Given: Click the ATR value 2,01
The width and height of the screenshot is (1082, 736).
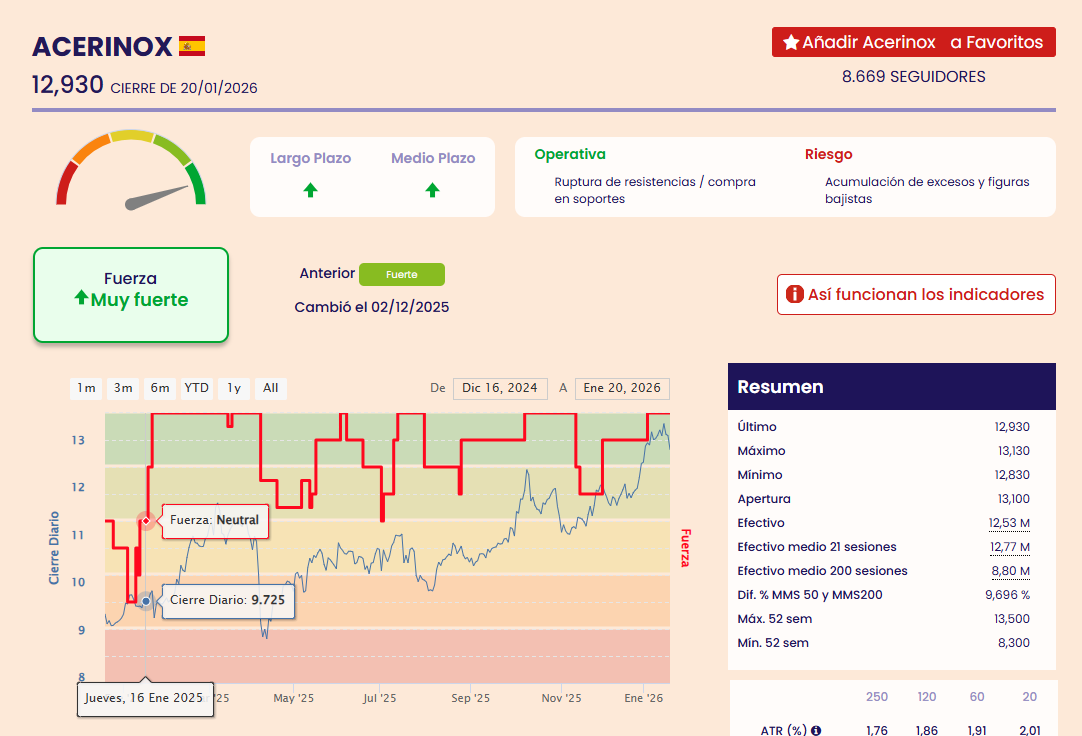Looking at the screenshot, I should pos(1030,730).
